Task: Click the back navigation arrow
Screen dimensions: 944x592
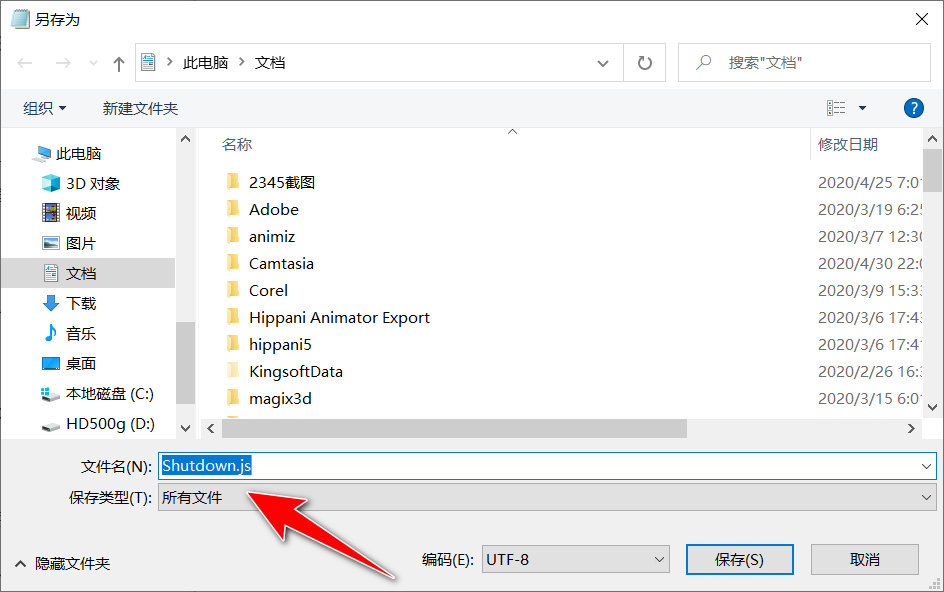Action: (24, 62)
